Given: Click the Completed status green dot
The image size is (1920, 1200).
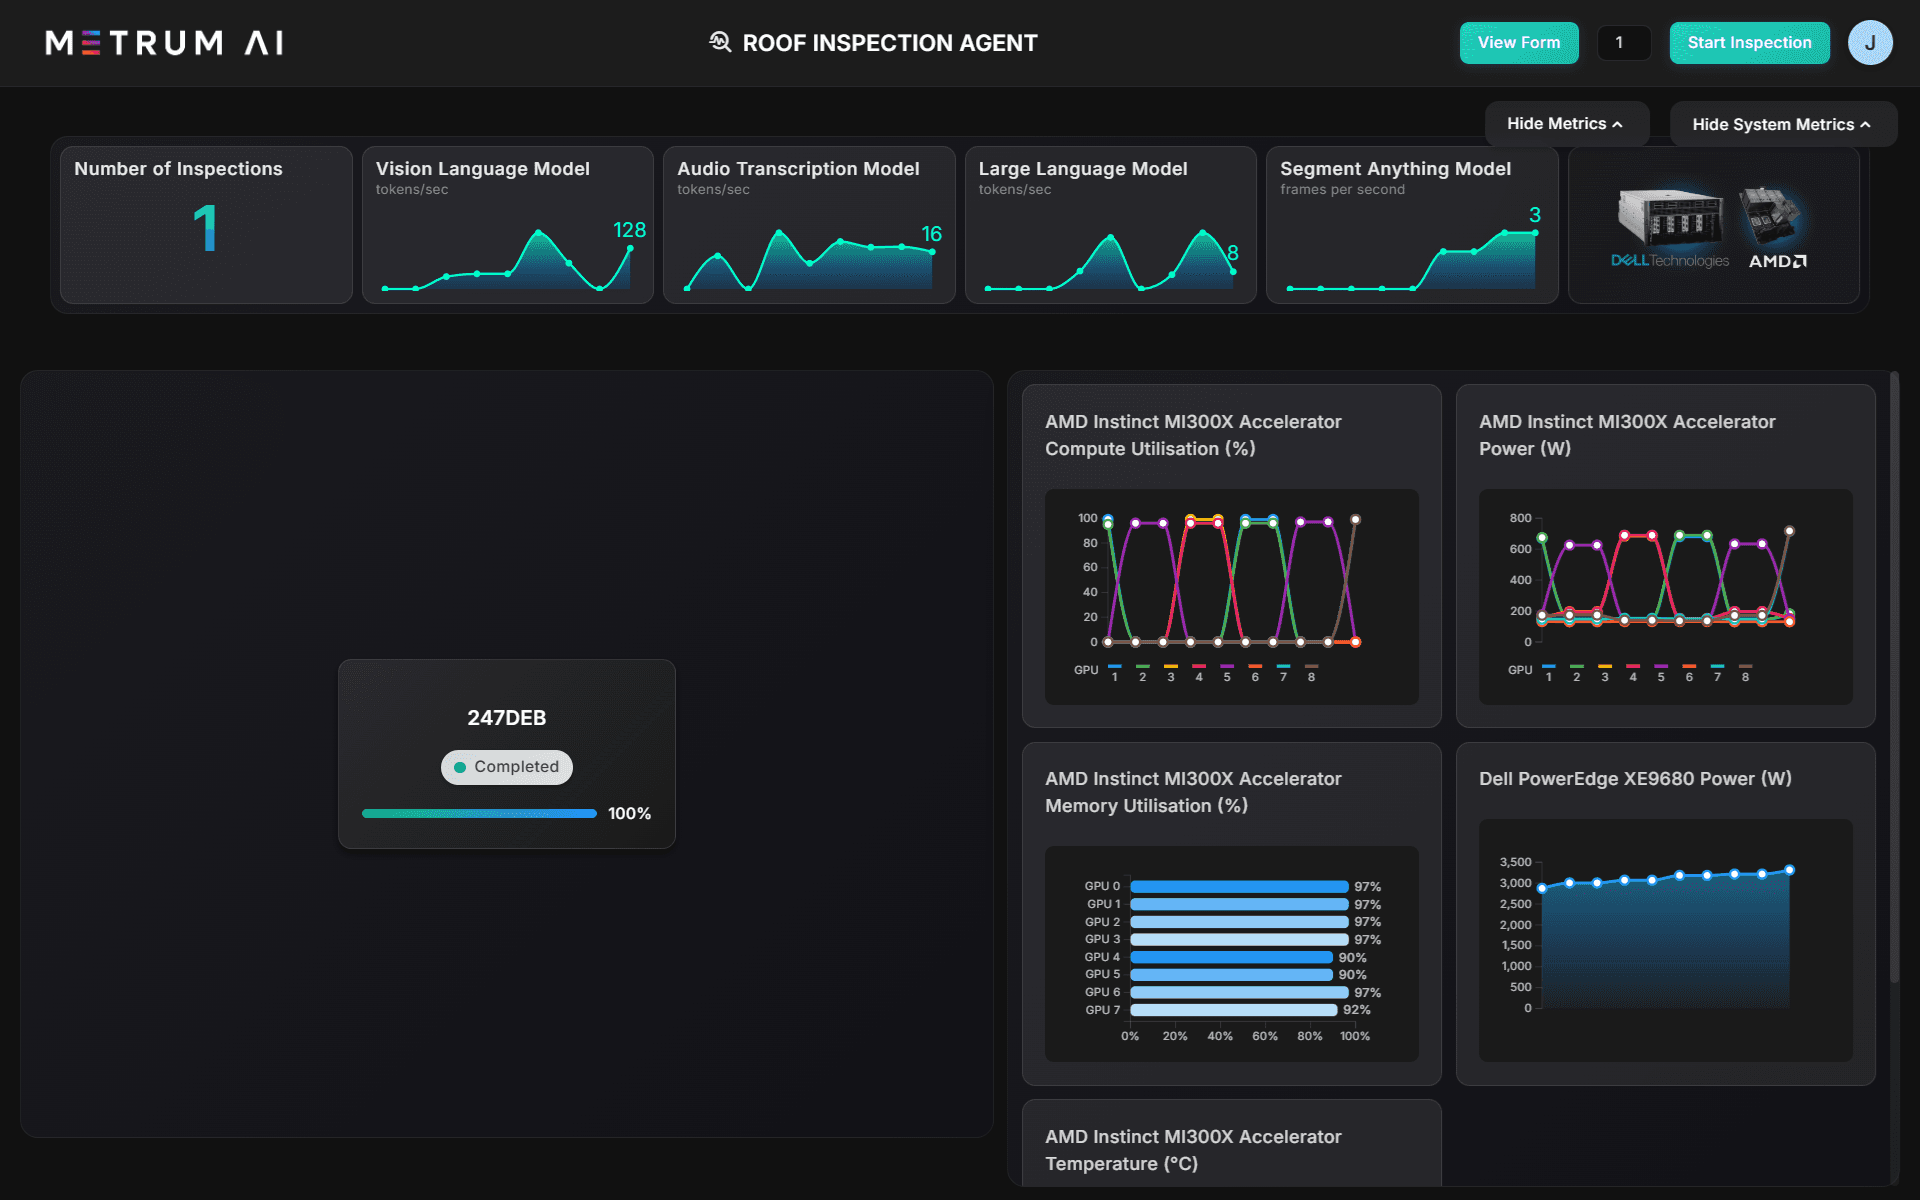Looking at the screenshot, I should tap(460, 767).
